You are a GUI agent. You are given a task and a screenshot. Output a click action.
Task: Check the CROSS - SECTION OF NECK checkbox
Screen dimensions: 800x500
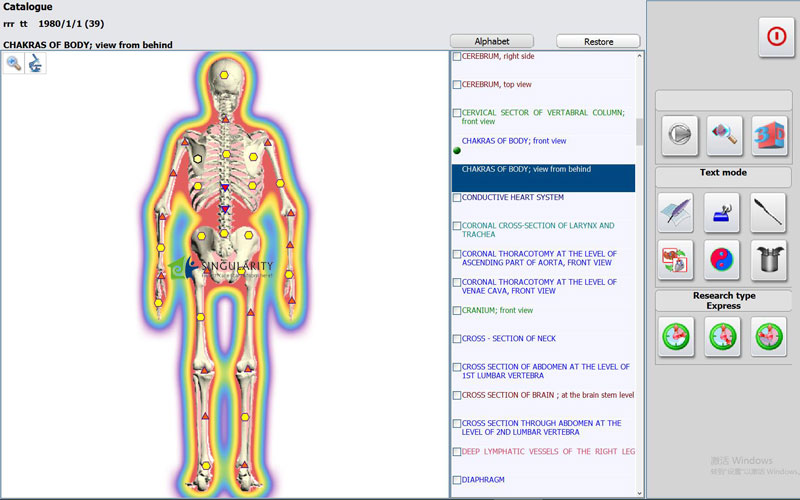tap(457, 339)
